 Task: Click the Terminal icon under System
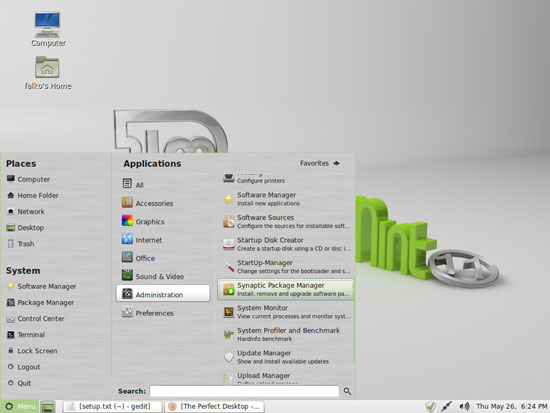pyautogui.click(x=11, y=334)
